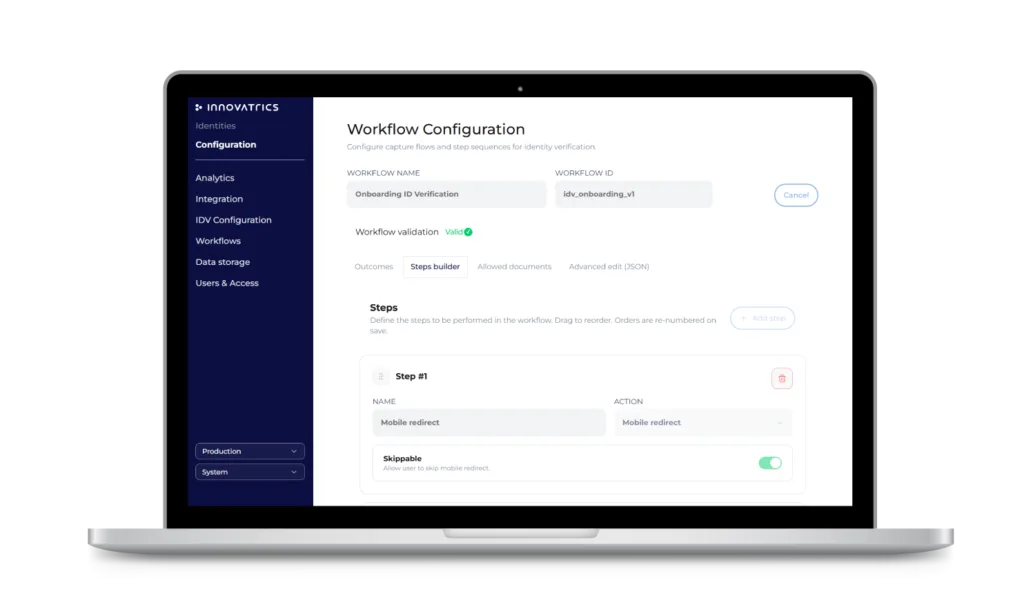The width and height of the screenshot is (1024, 616).
Task: Click the Cancel button
Action: click(x=795, y=195)
